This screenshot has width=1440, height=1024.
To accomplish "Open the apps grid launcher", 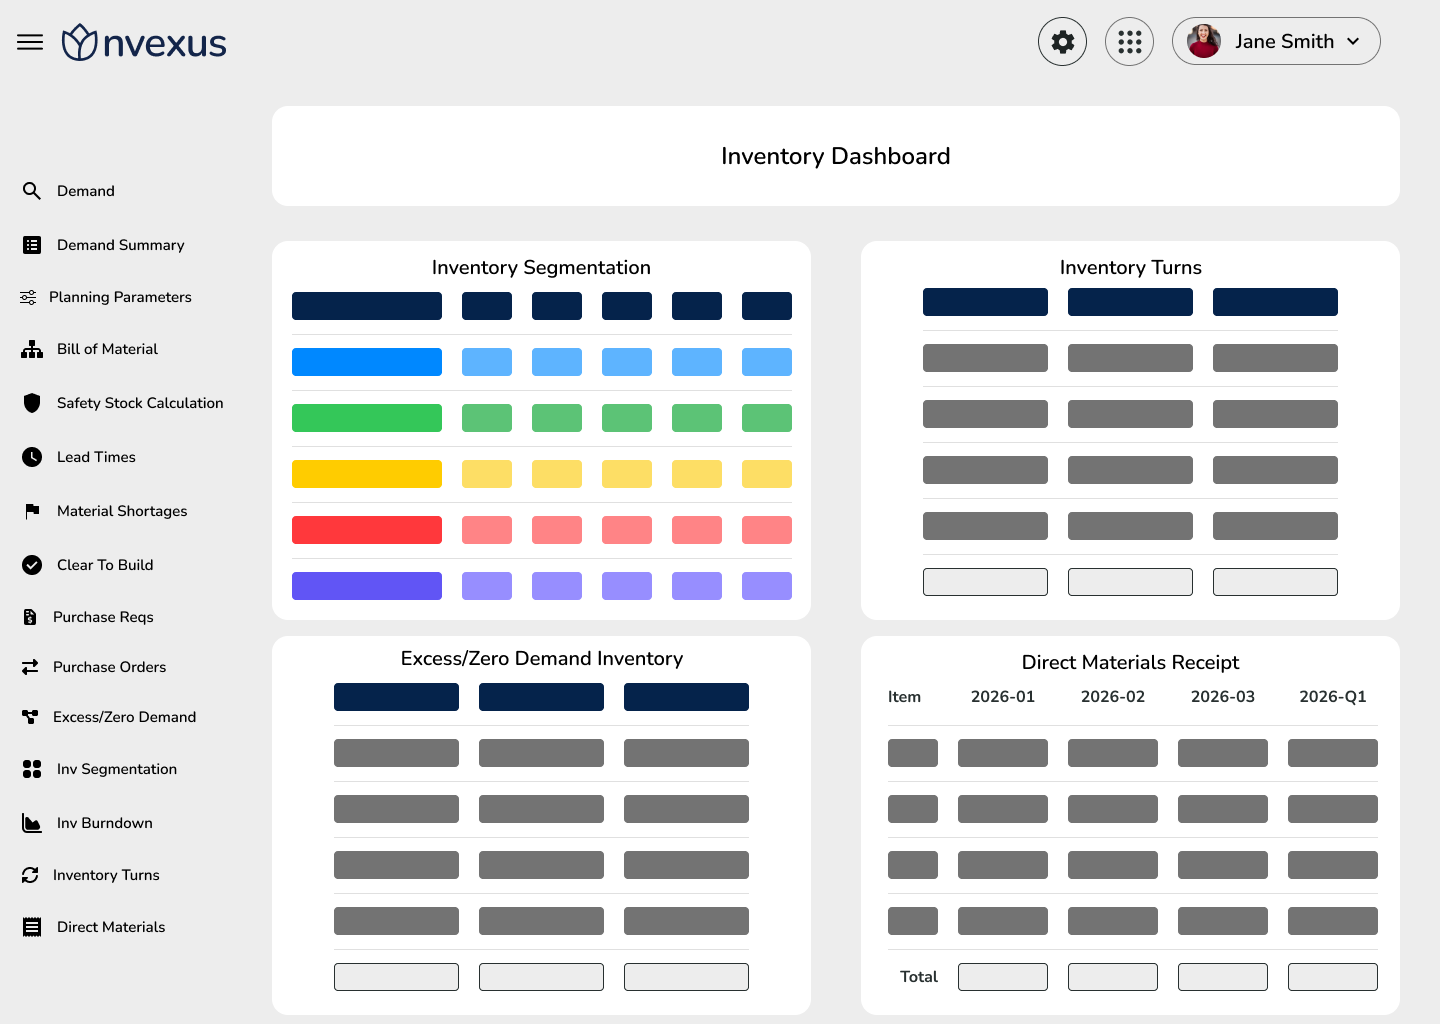I will click(1130, 42).
